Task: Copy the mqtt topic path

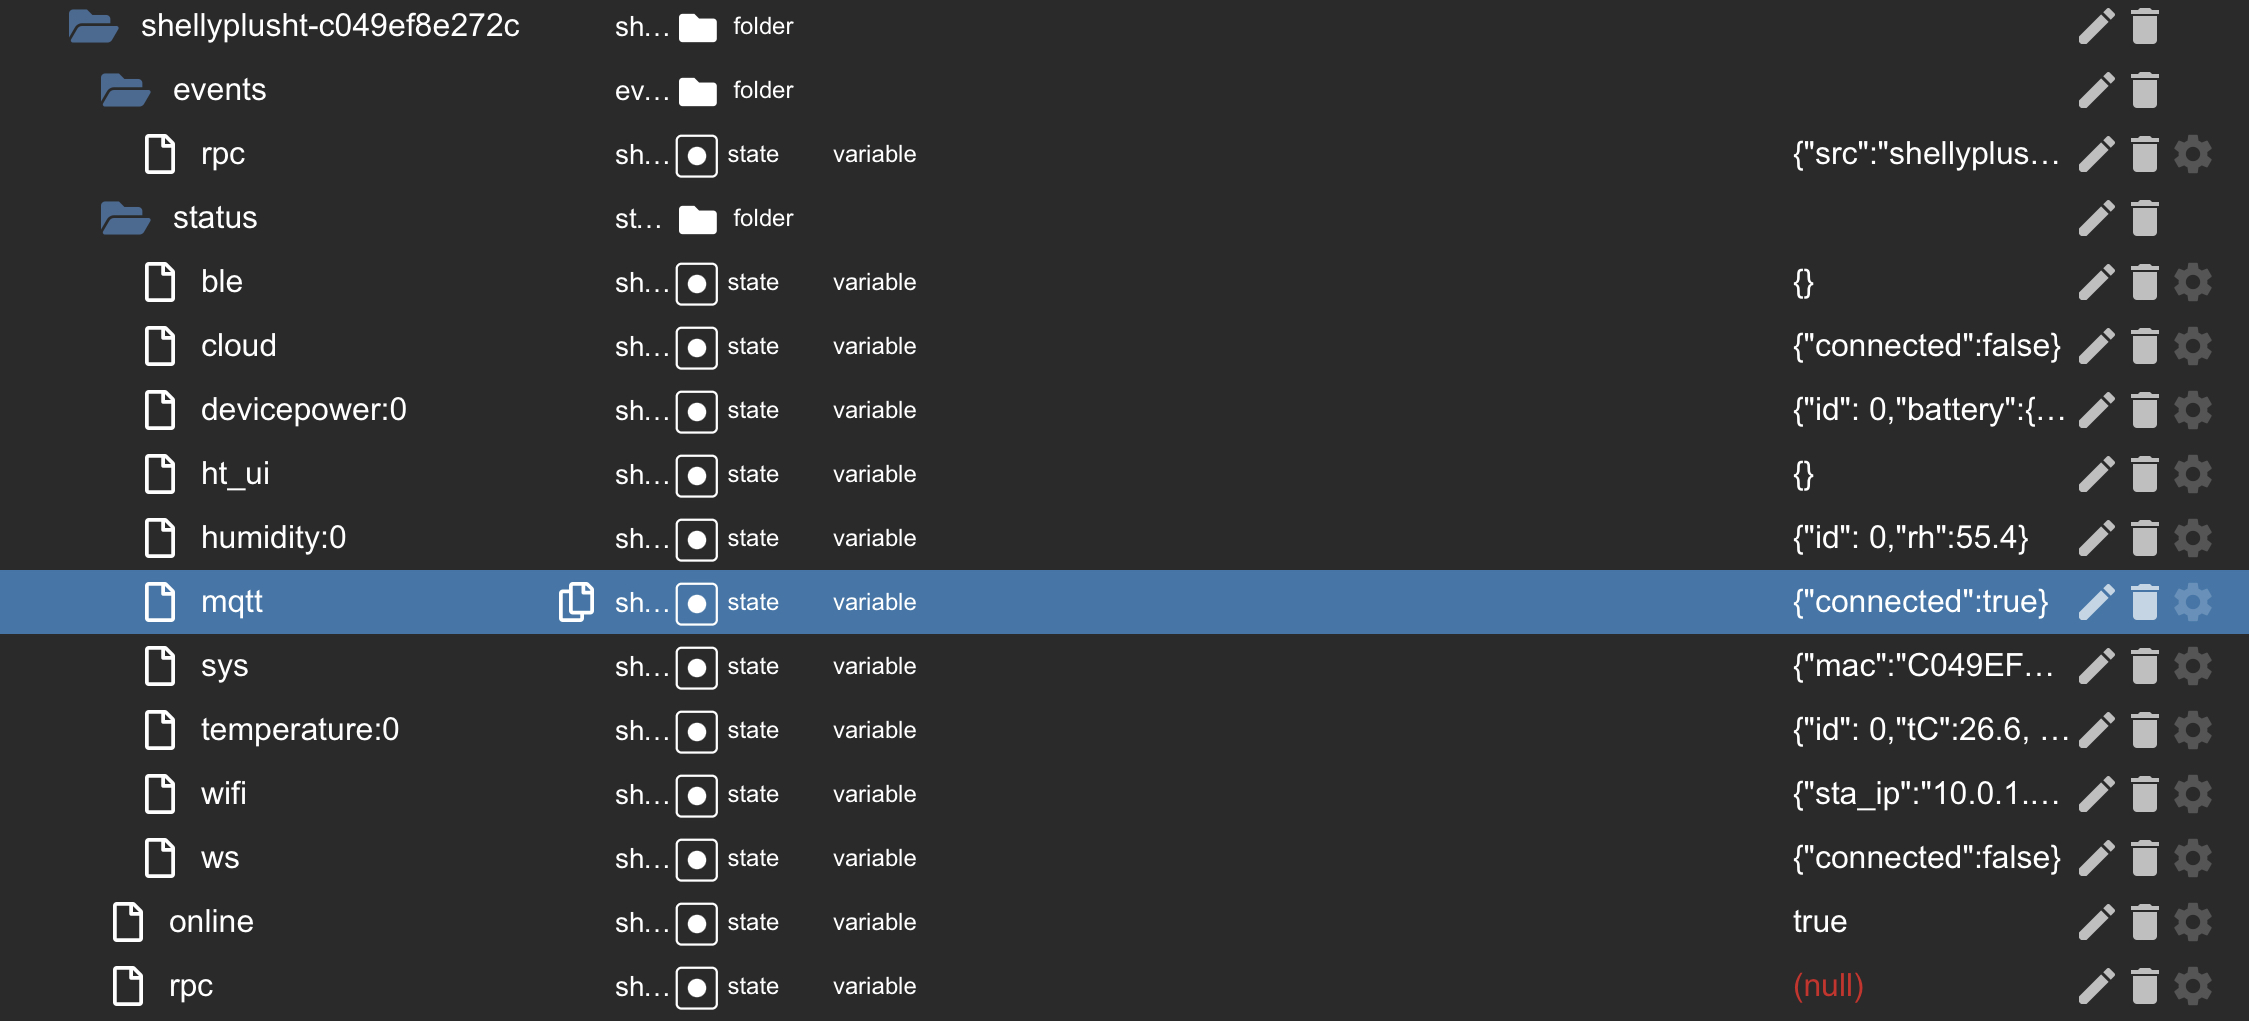Action: pos(575,601)
